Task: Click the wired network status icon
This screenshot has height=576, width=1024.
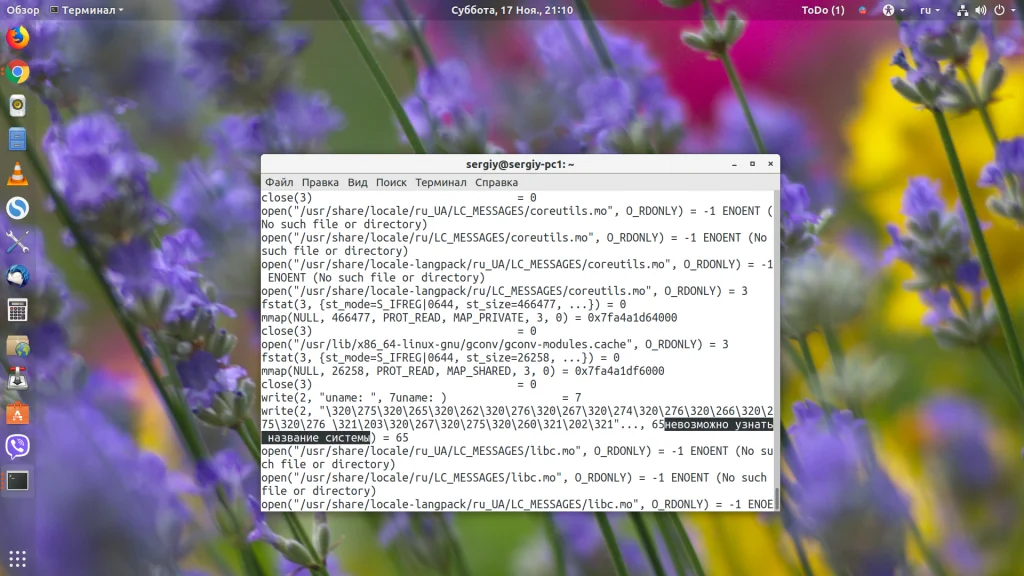Action: tap(963, 10)
